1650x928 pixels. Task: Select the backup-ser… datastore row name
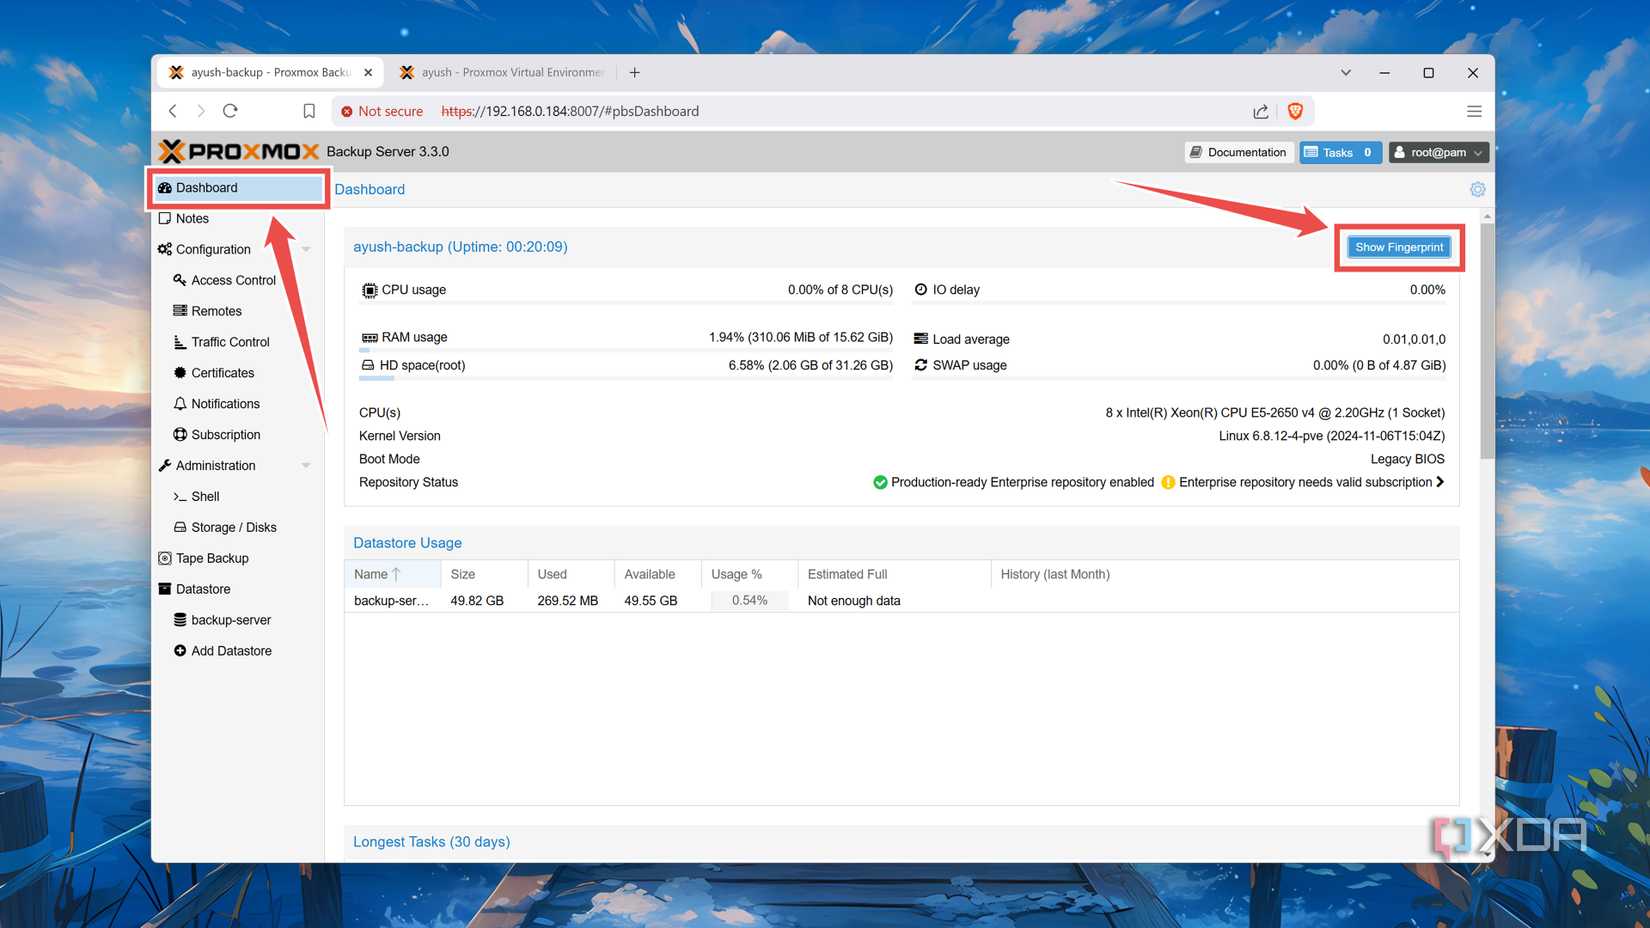click(x=391, y=601)
